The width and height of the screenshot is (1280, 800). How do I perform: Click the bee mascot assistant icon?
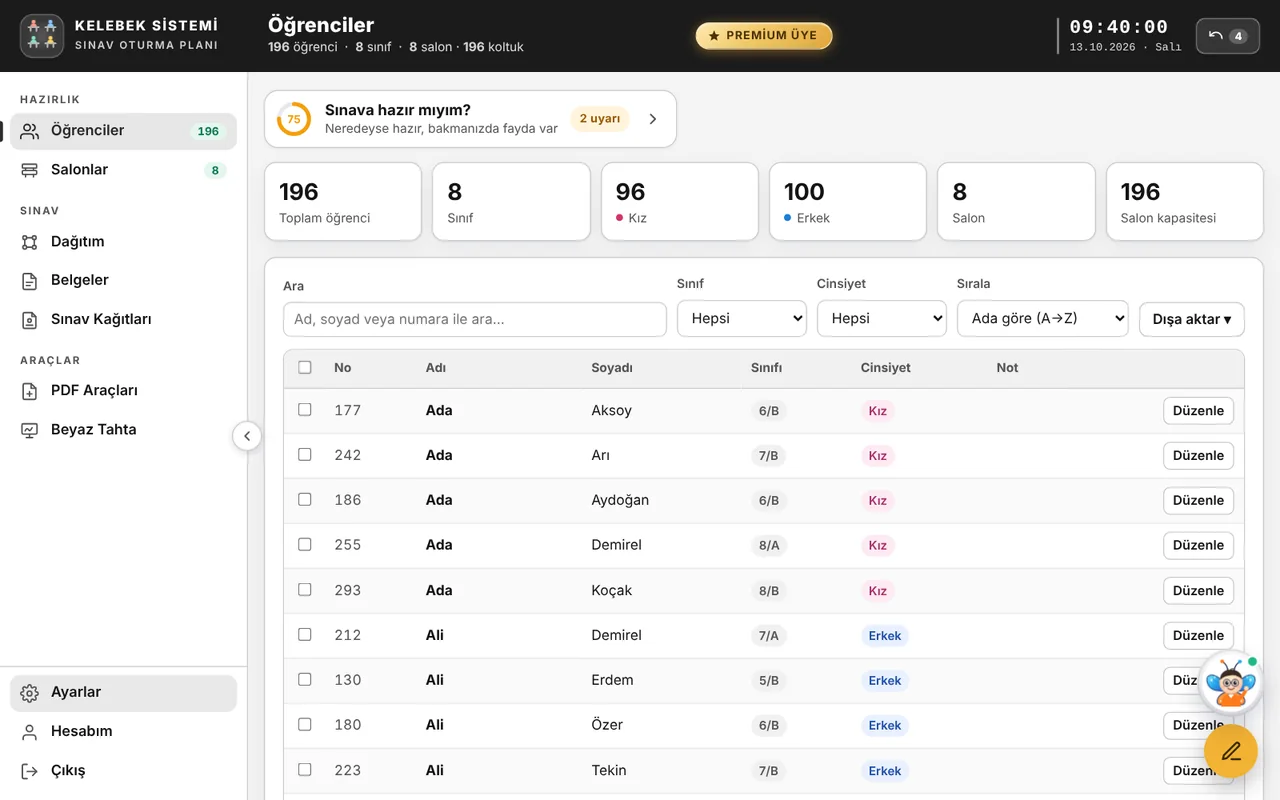click(x=1230, y=683)
